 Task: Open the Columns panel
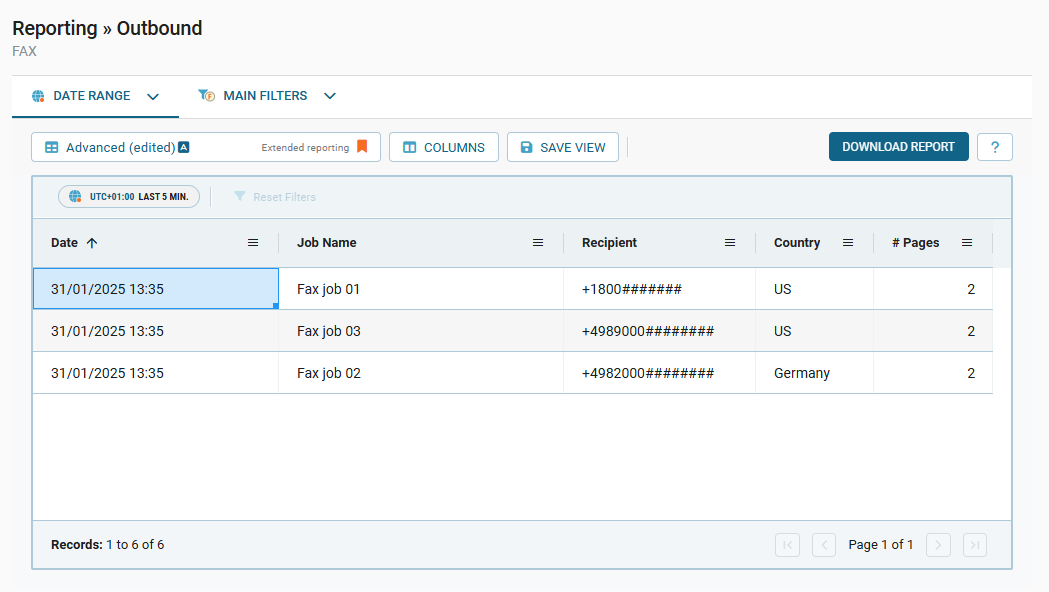pyautogui.click(x=443, y=146)
